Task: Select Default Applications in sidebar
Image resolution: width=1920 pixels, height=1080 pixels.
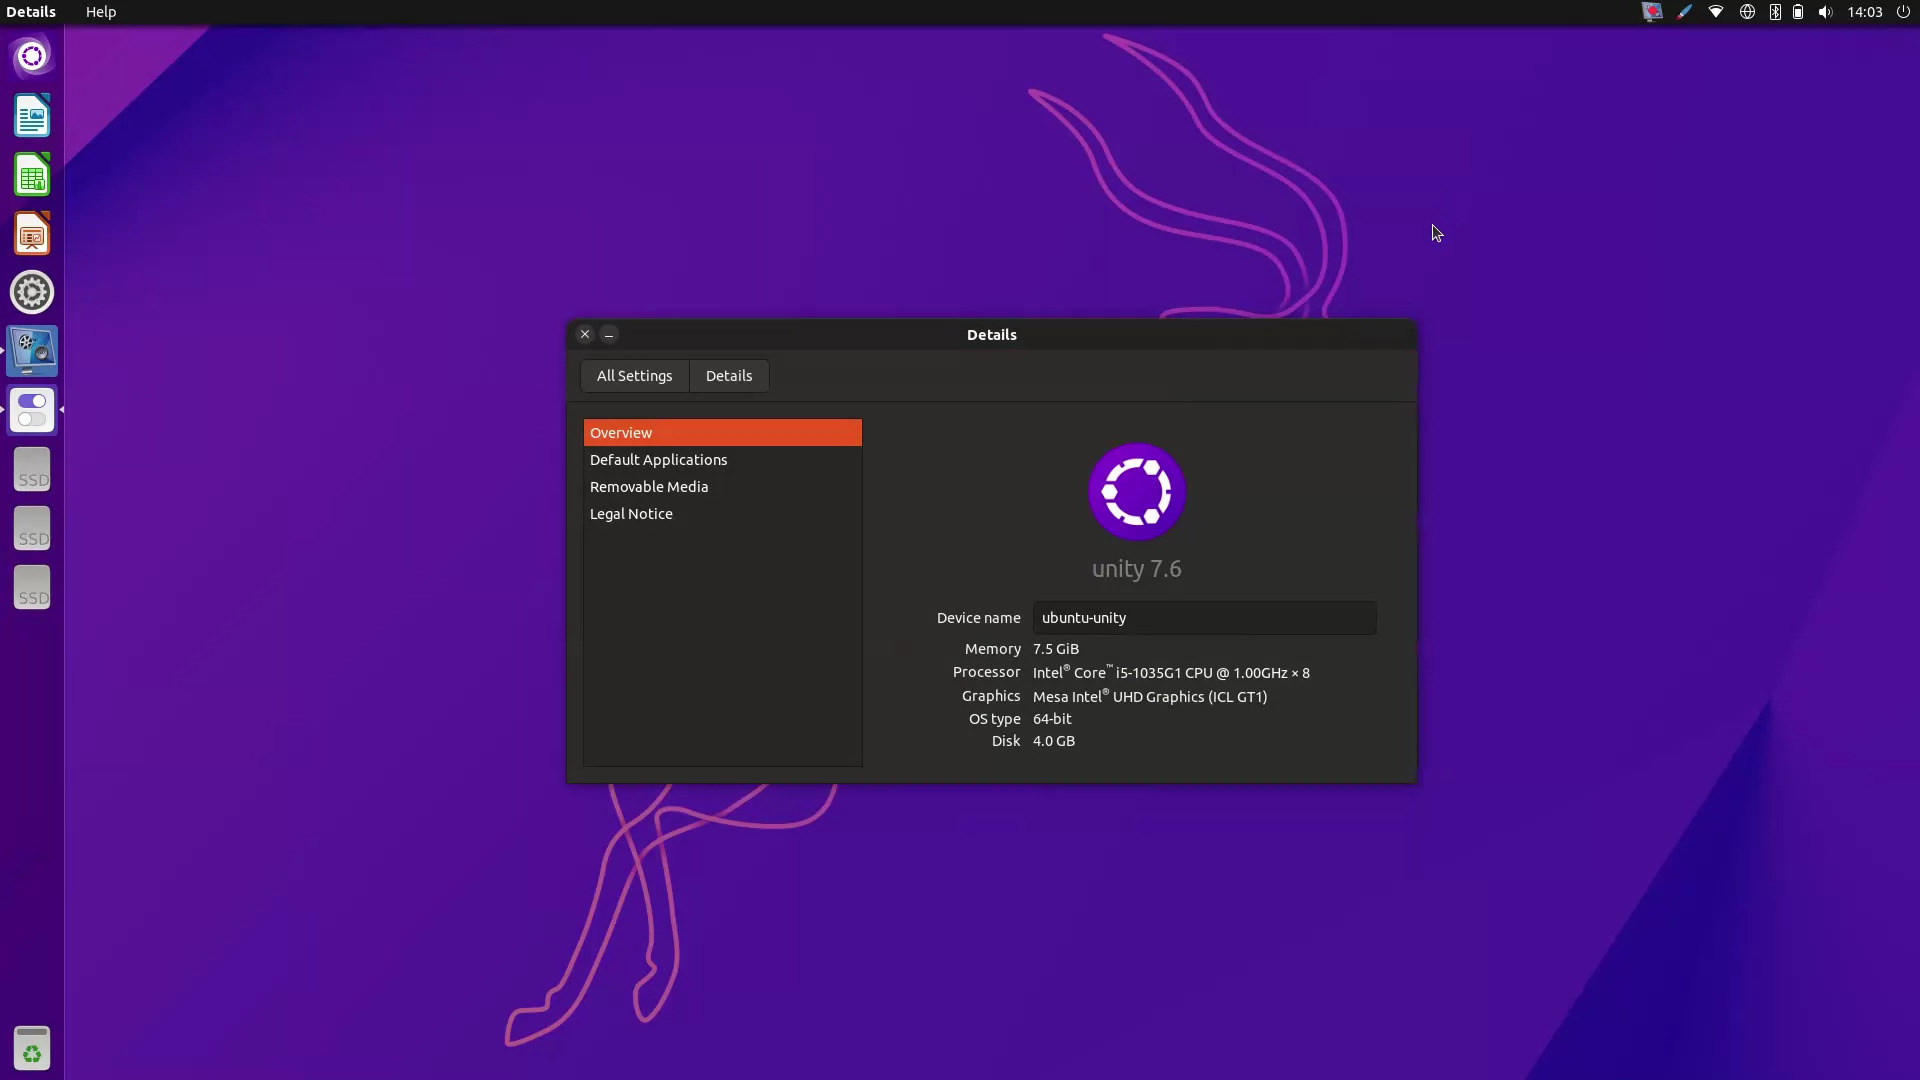Action: click(x=658, y=460)
